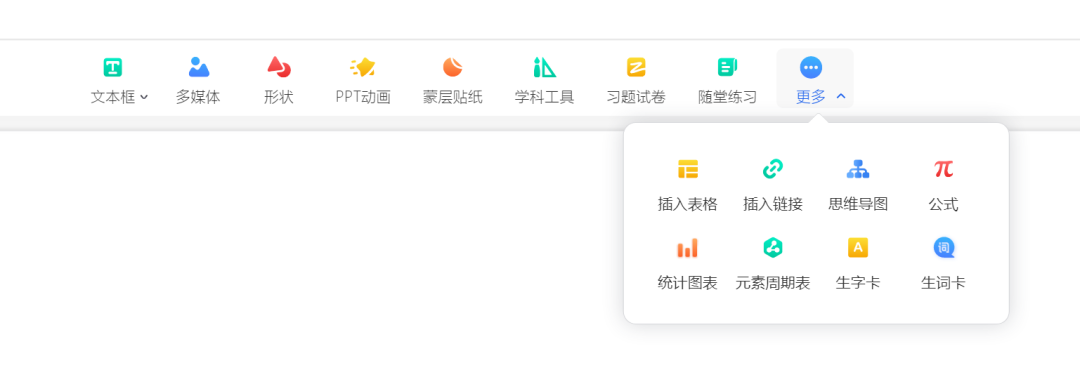Choose 统计图表 statistics chart
This screenshot has width=1080, height=370.
[687, 265]
